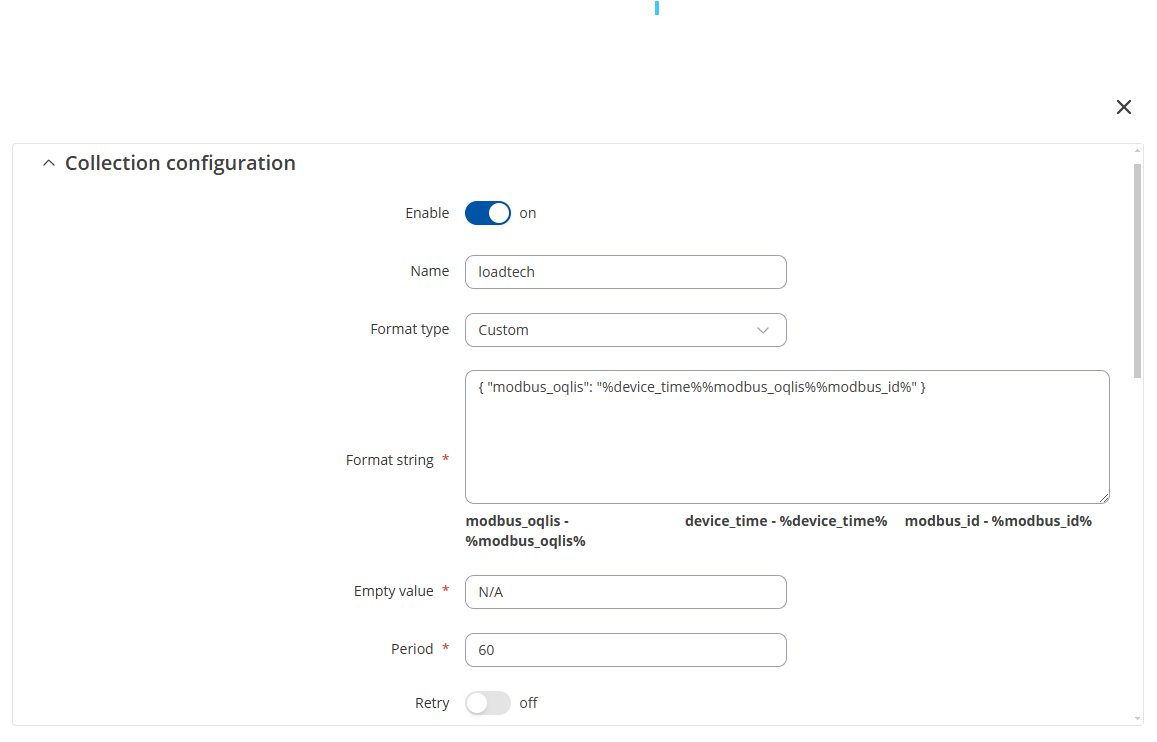
Task: Click the modbus_oqlis placeholder hint
Action: tap(525, 531)
